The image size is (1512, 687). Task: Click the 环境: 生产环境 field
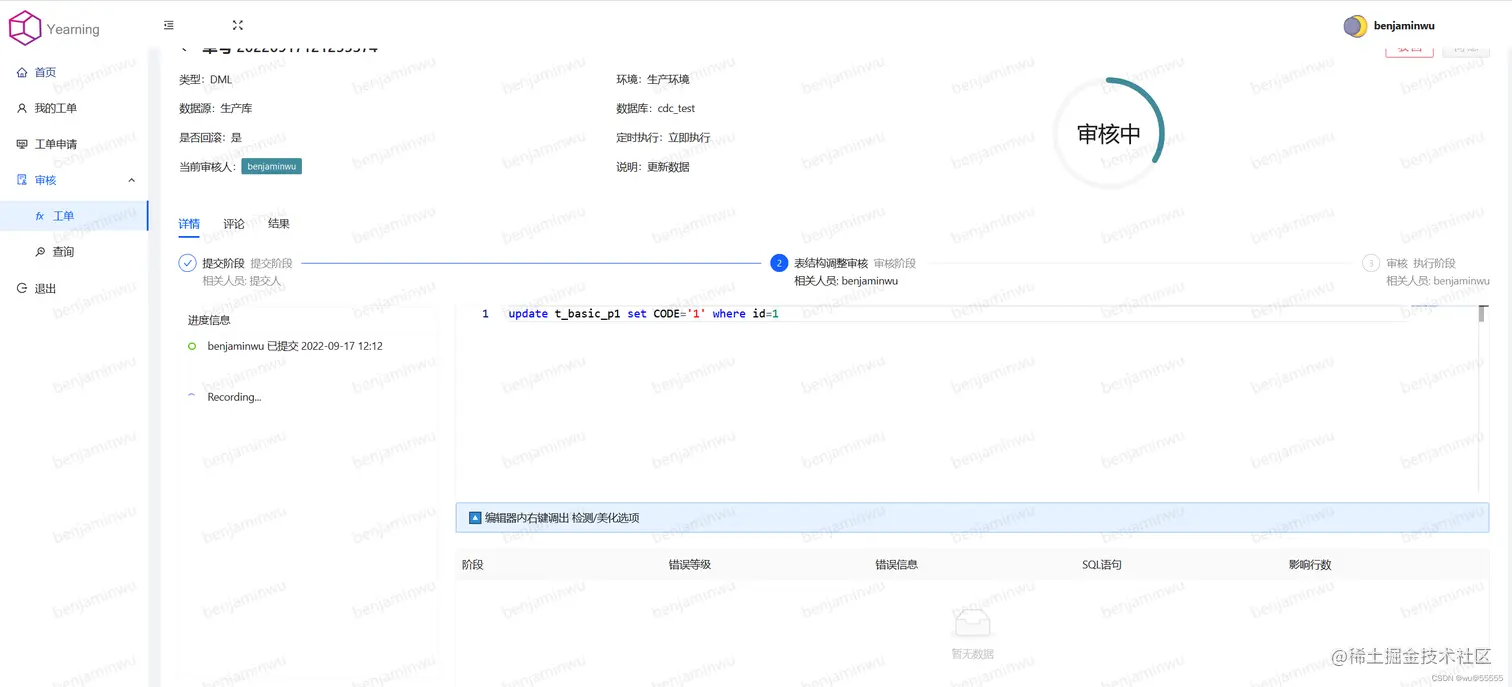(x=653, y=79)
